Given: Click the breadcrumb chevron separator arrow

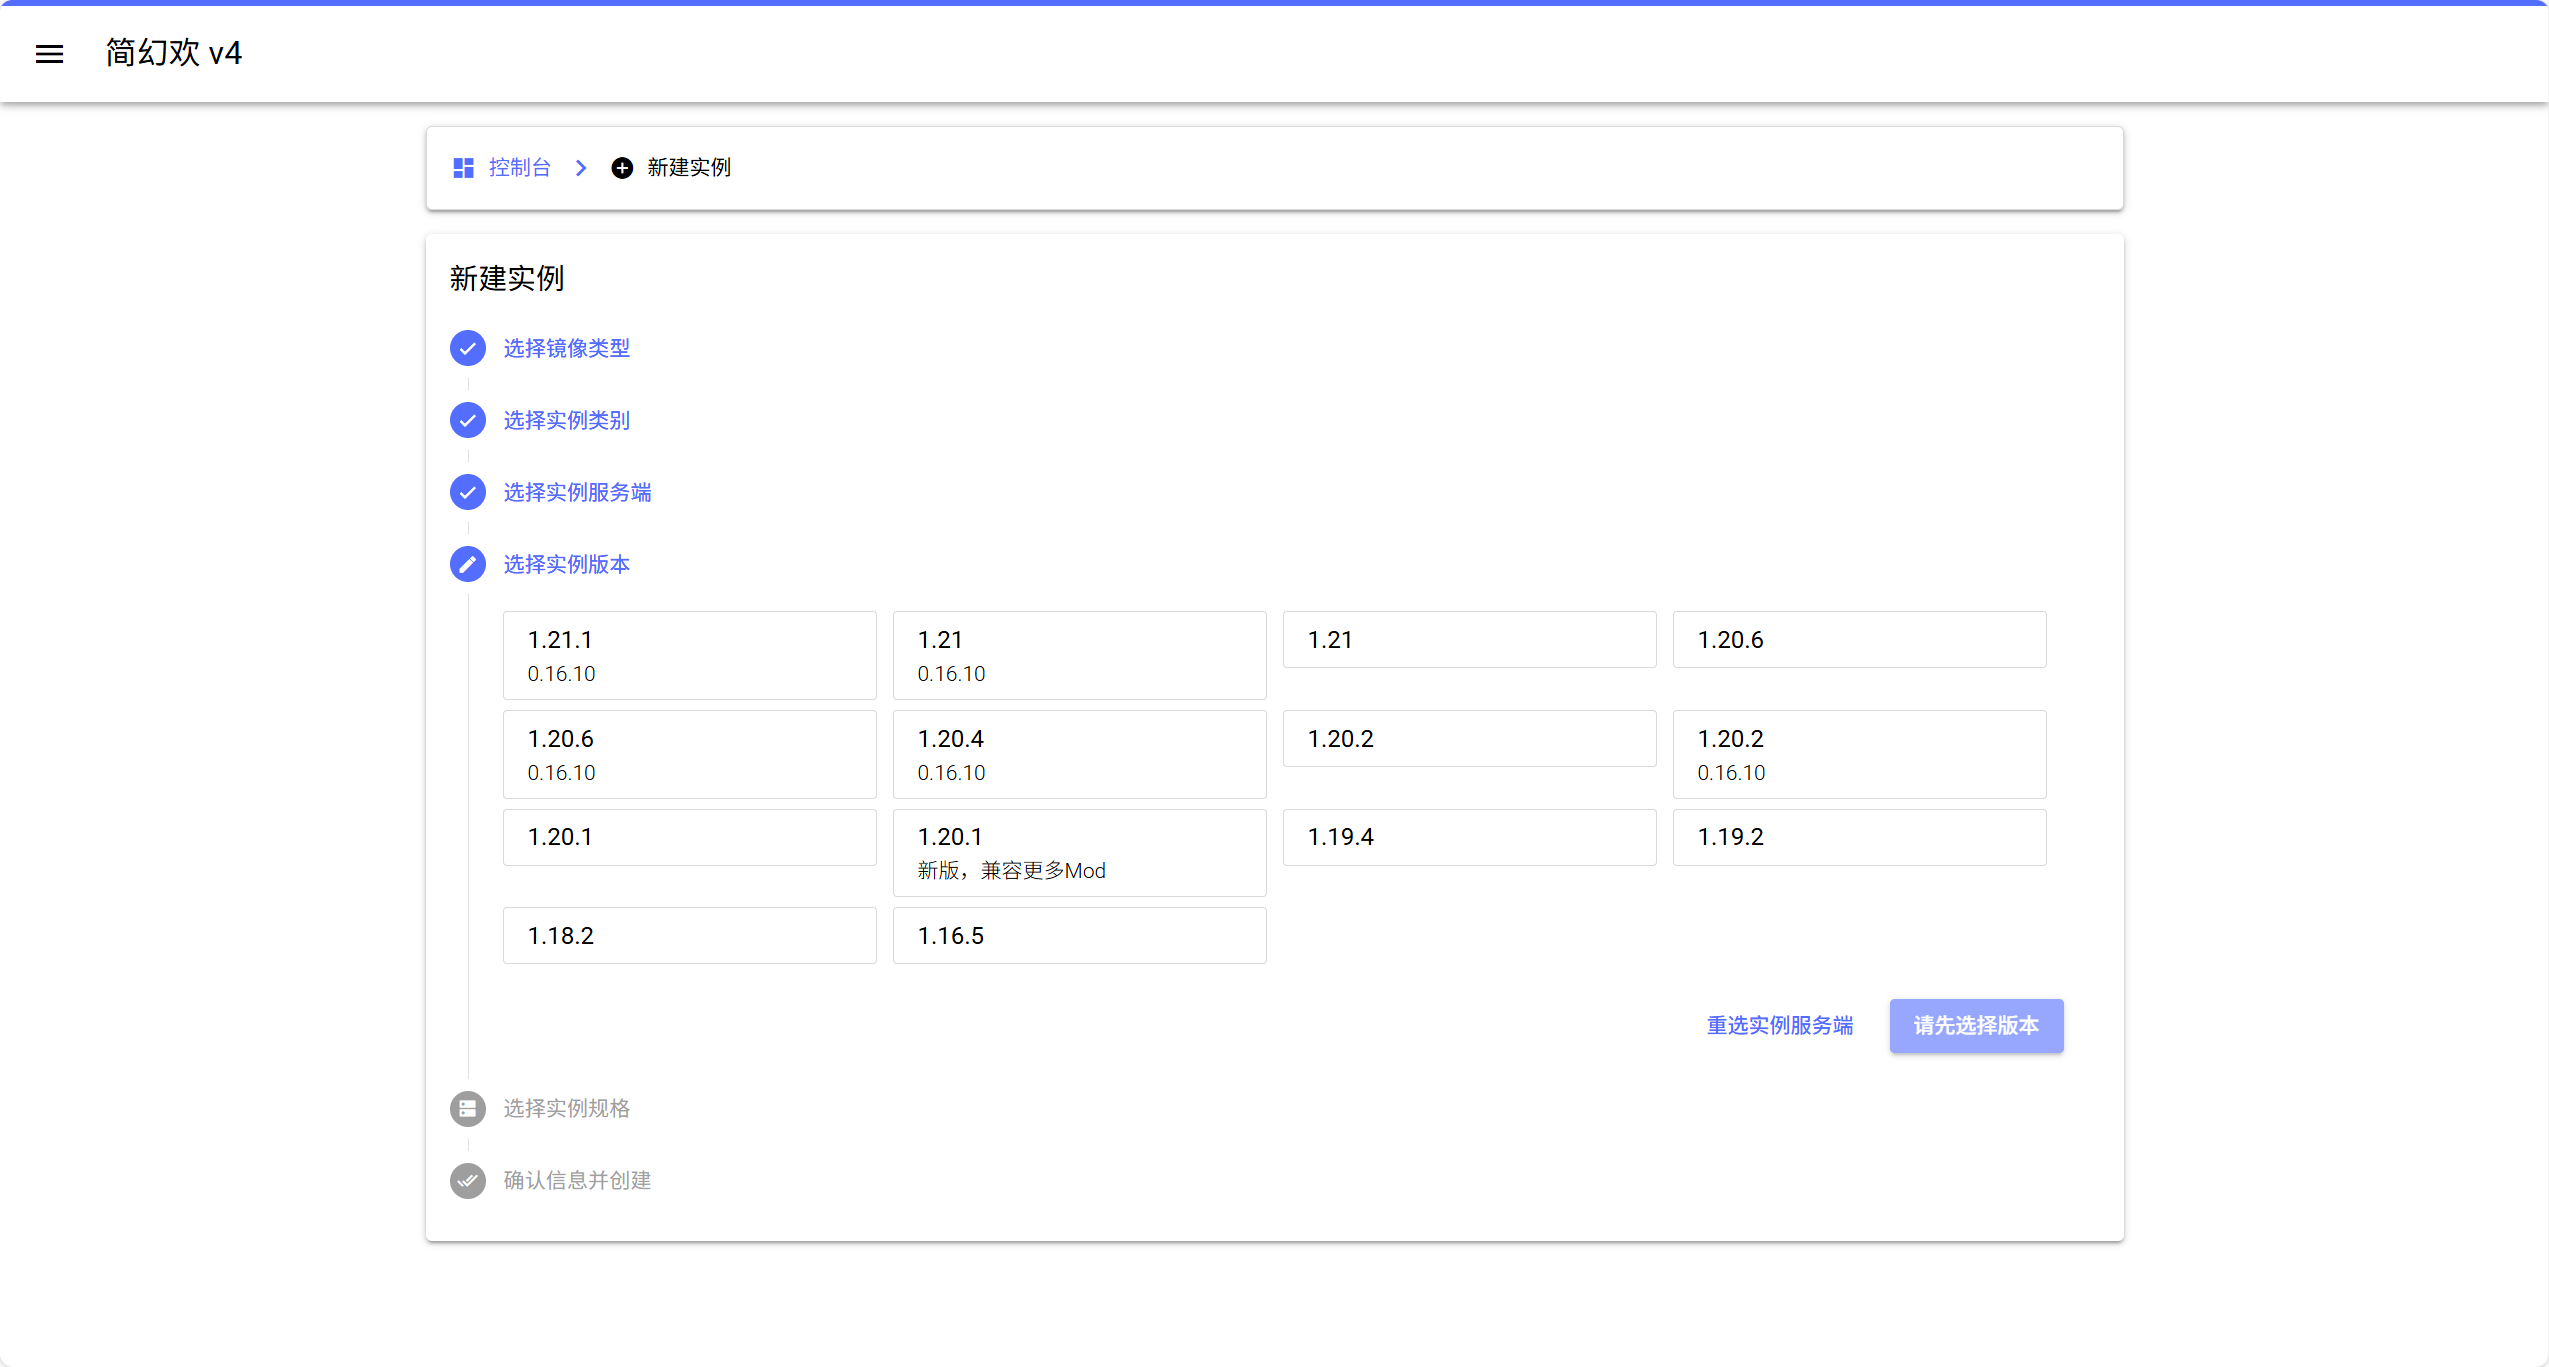Looking at the screenshot, I should pyautogui.click(x=581, y=168).
